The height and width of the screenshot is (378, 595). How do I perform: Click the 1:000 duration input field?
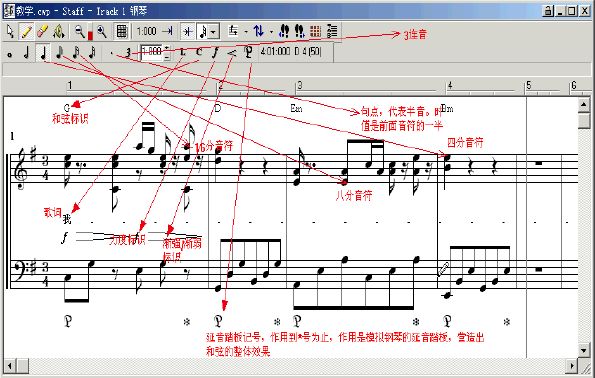point(152,52)
